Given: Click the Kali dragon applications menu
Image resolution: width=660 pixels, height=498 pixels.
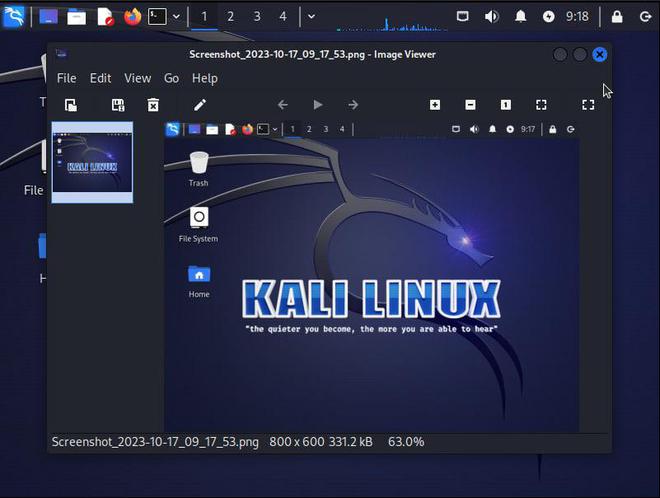Looking at the screenshot, I should pos(13,16).
